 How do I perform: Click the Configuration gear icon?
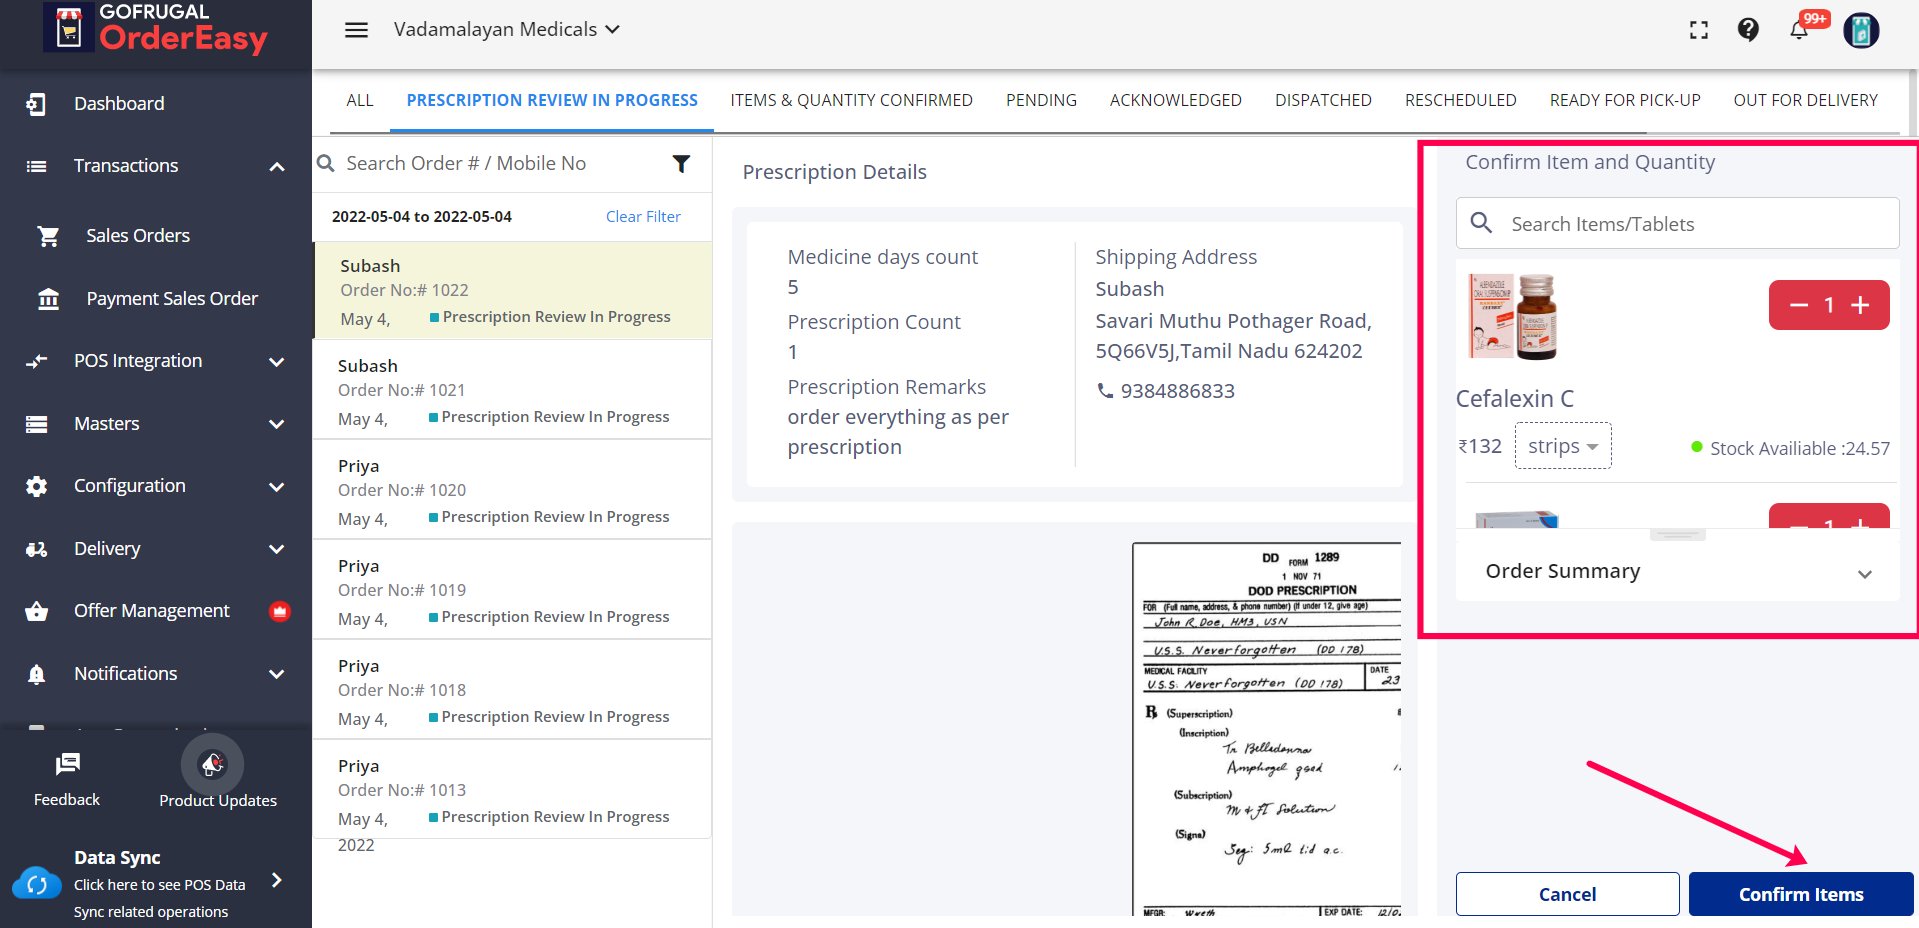[36, 486]
